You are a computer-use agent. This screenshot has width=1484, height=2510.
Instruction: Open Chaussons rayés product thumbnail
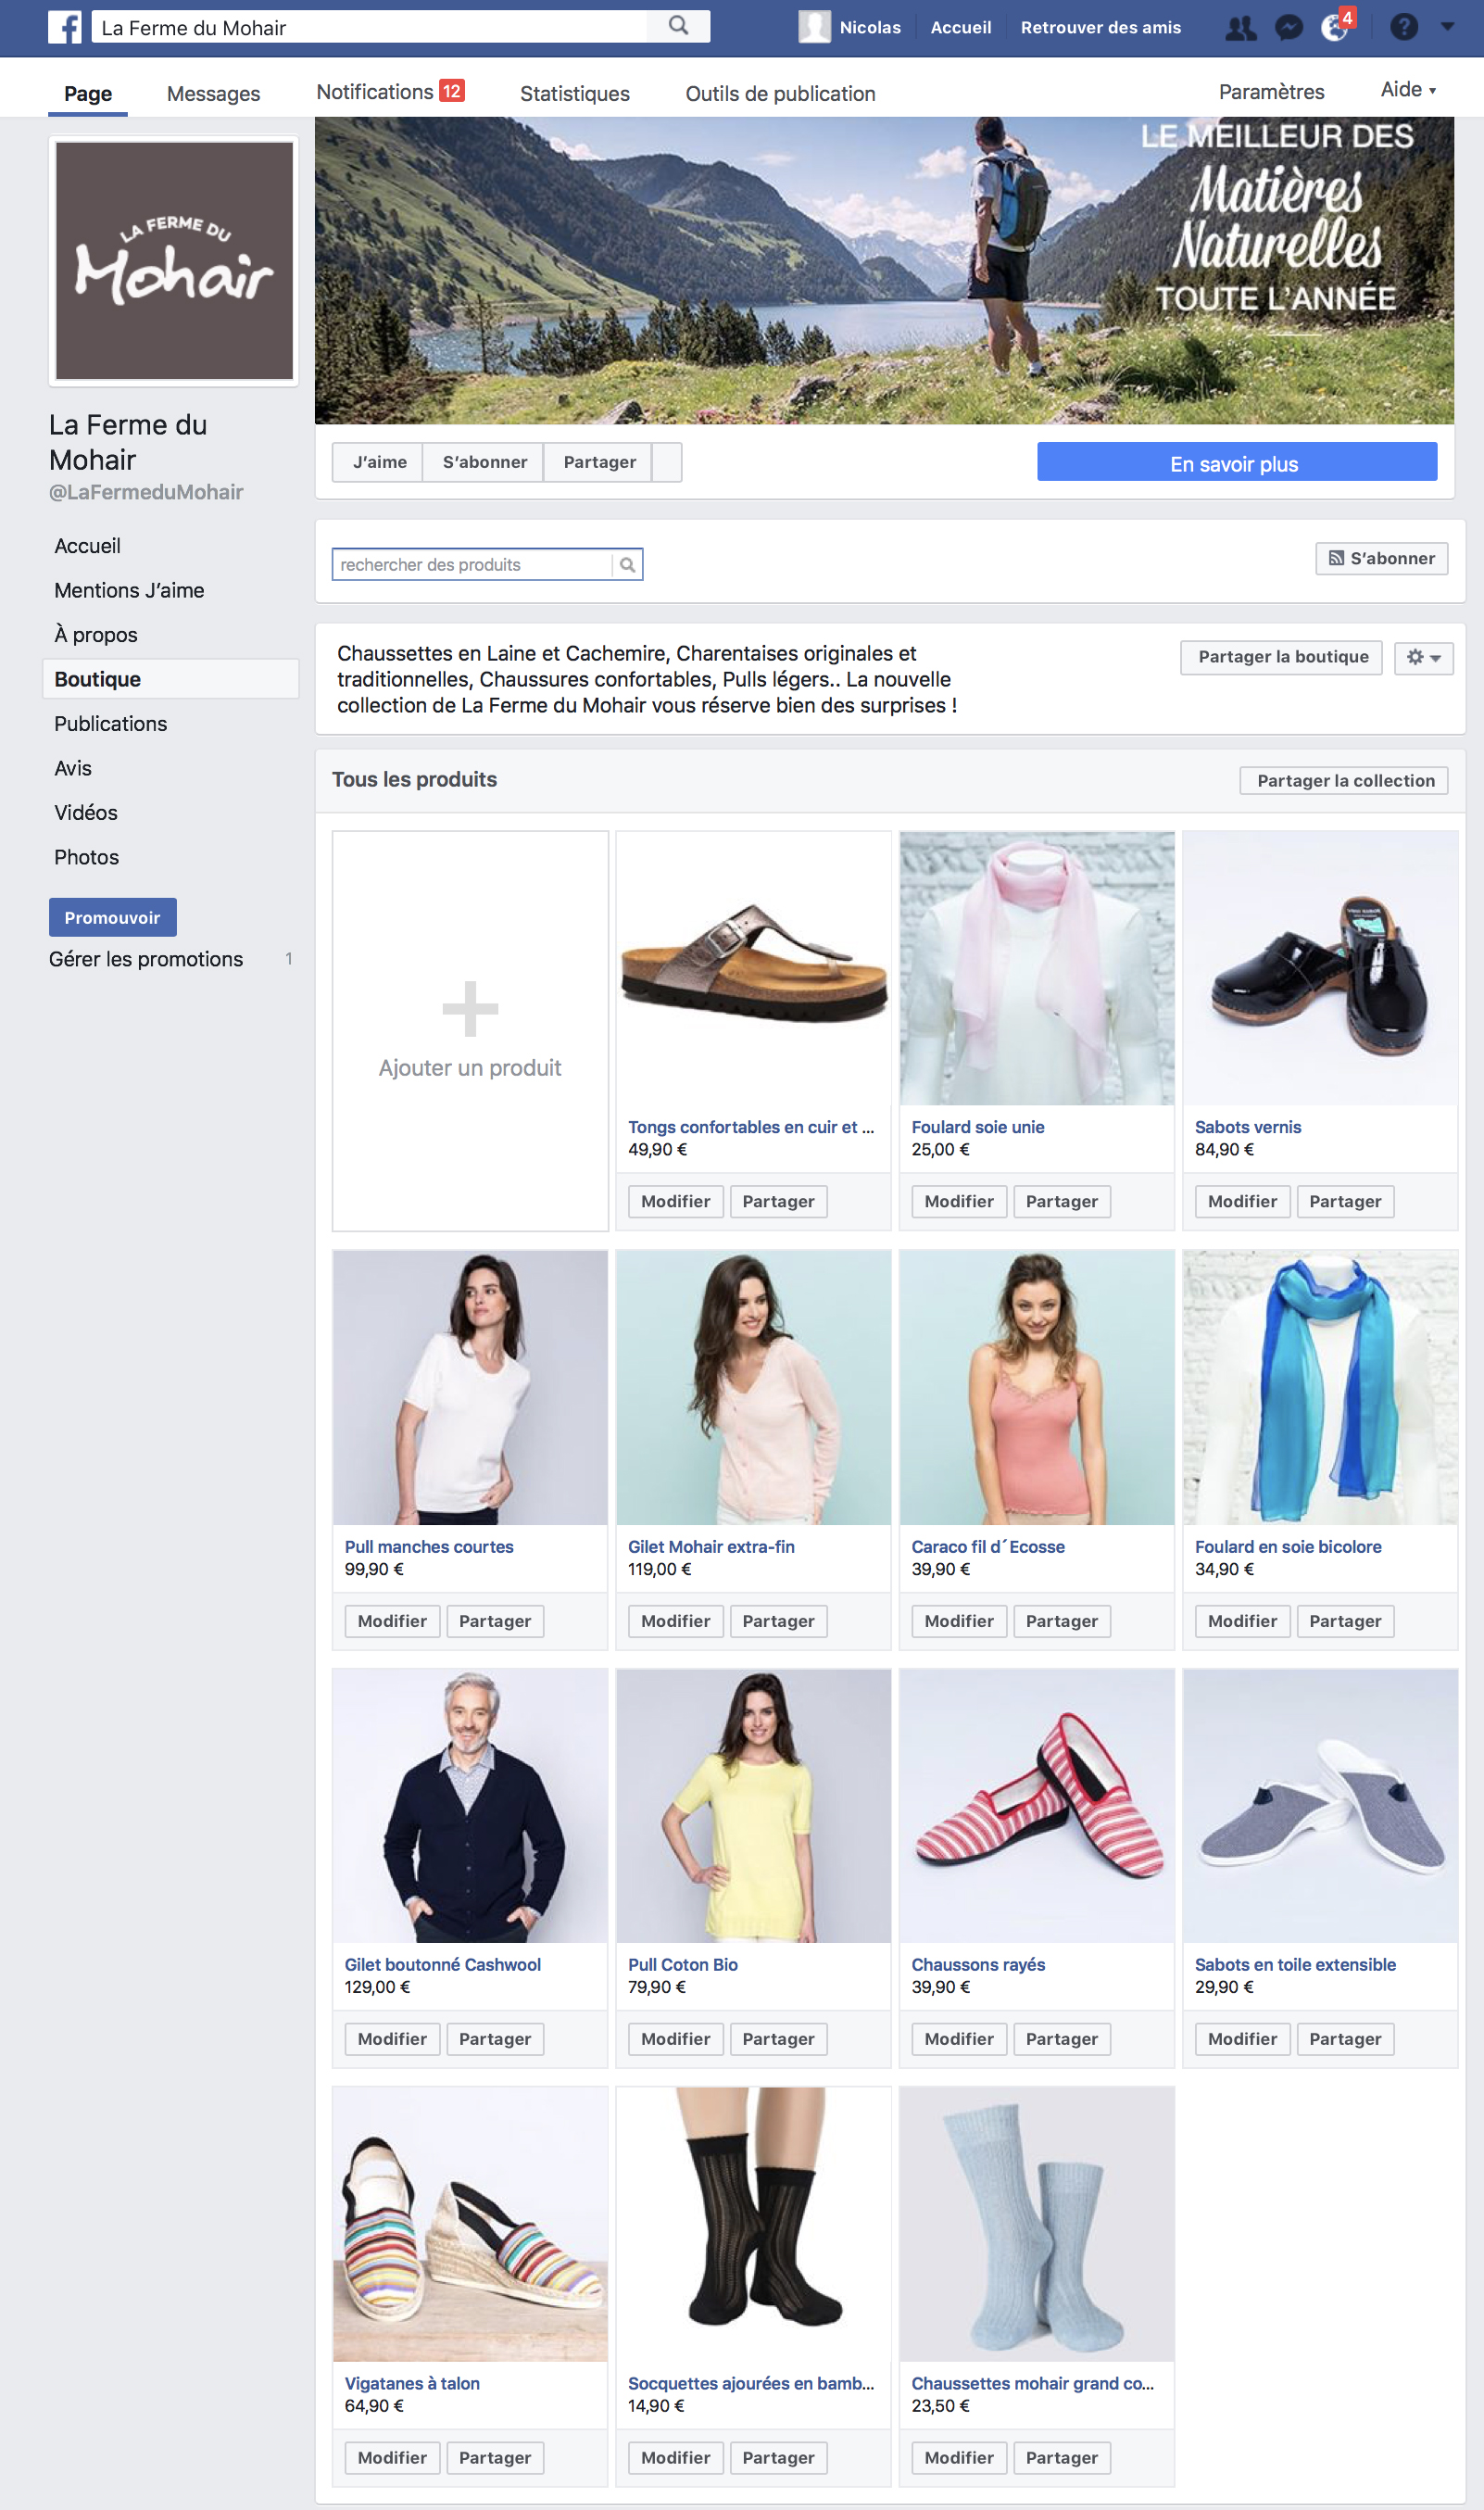(1037, 1806)
